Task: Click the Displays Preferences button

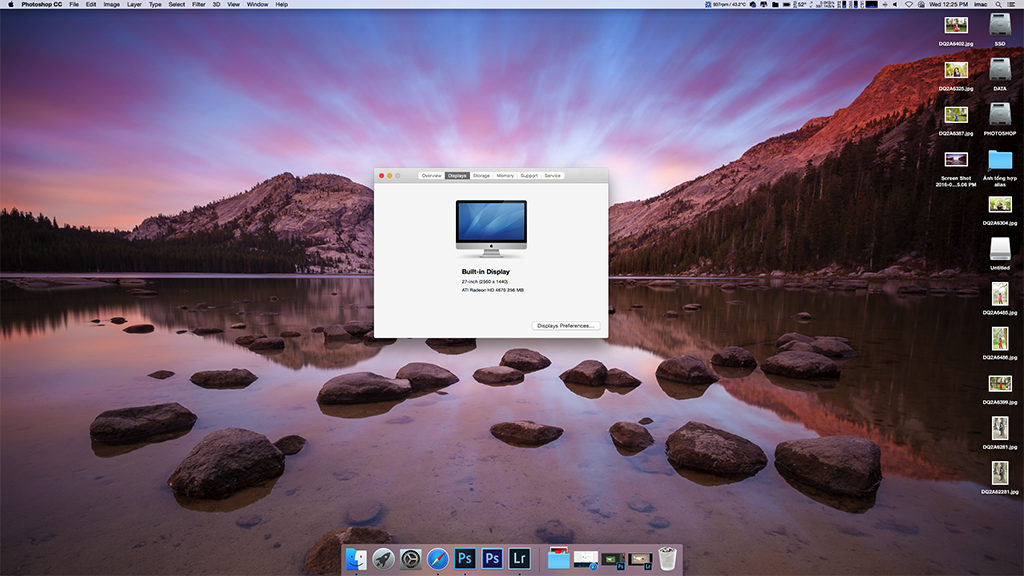Action: [x=566, y=325]
